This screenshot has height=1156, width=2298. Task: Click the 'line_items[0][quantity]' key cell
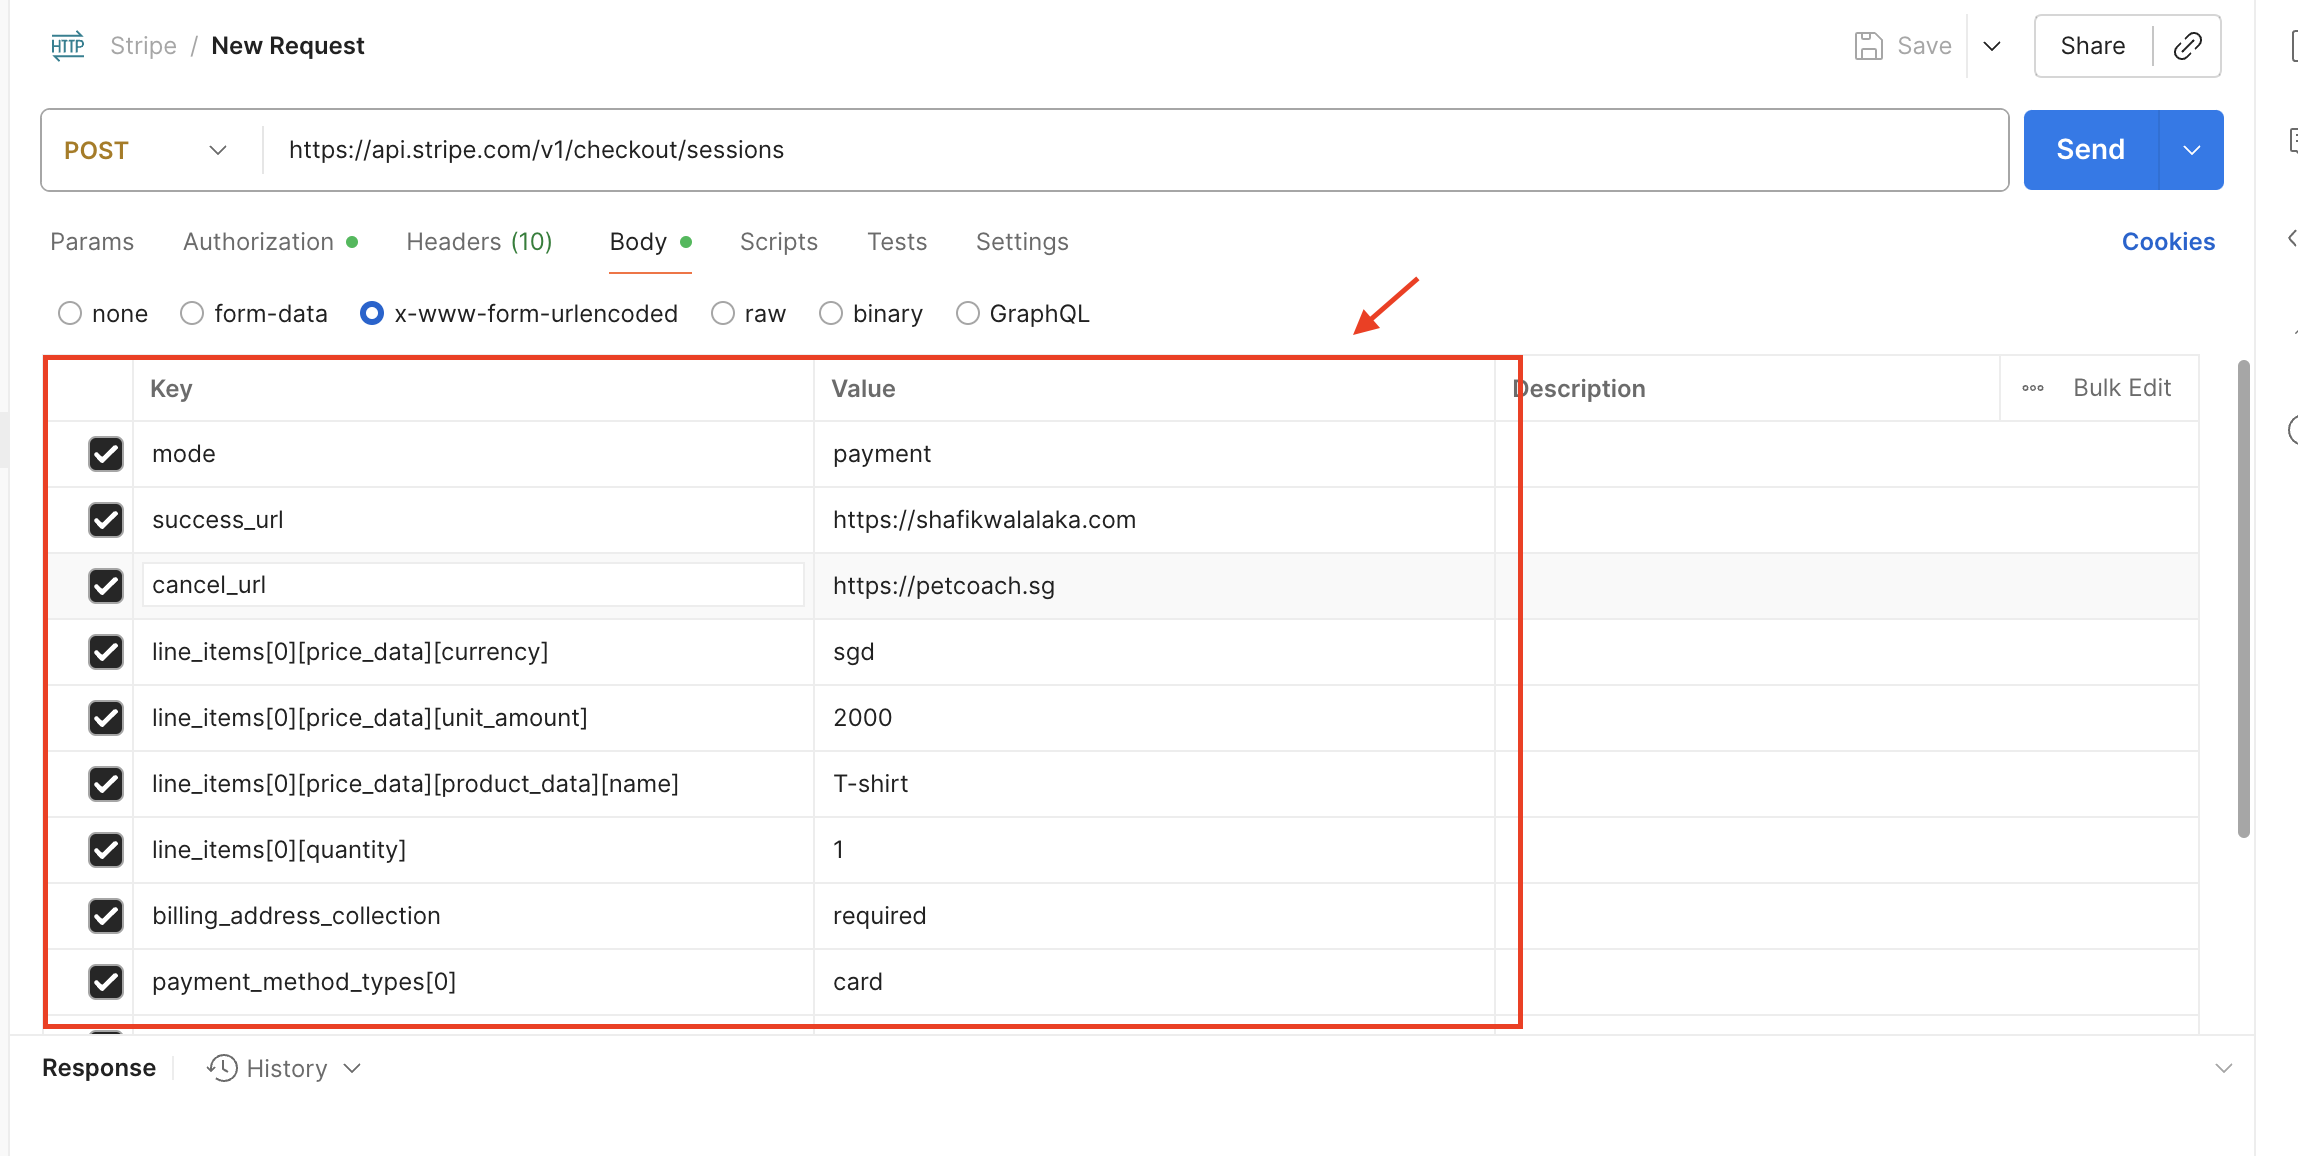[473, 850]
